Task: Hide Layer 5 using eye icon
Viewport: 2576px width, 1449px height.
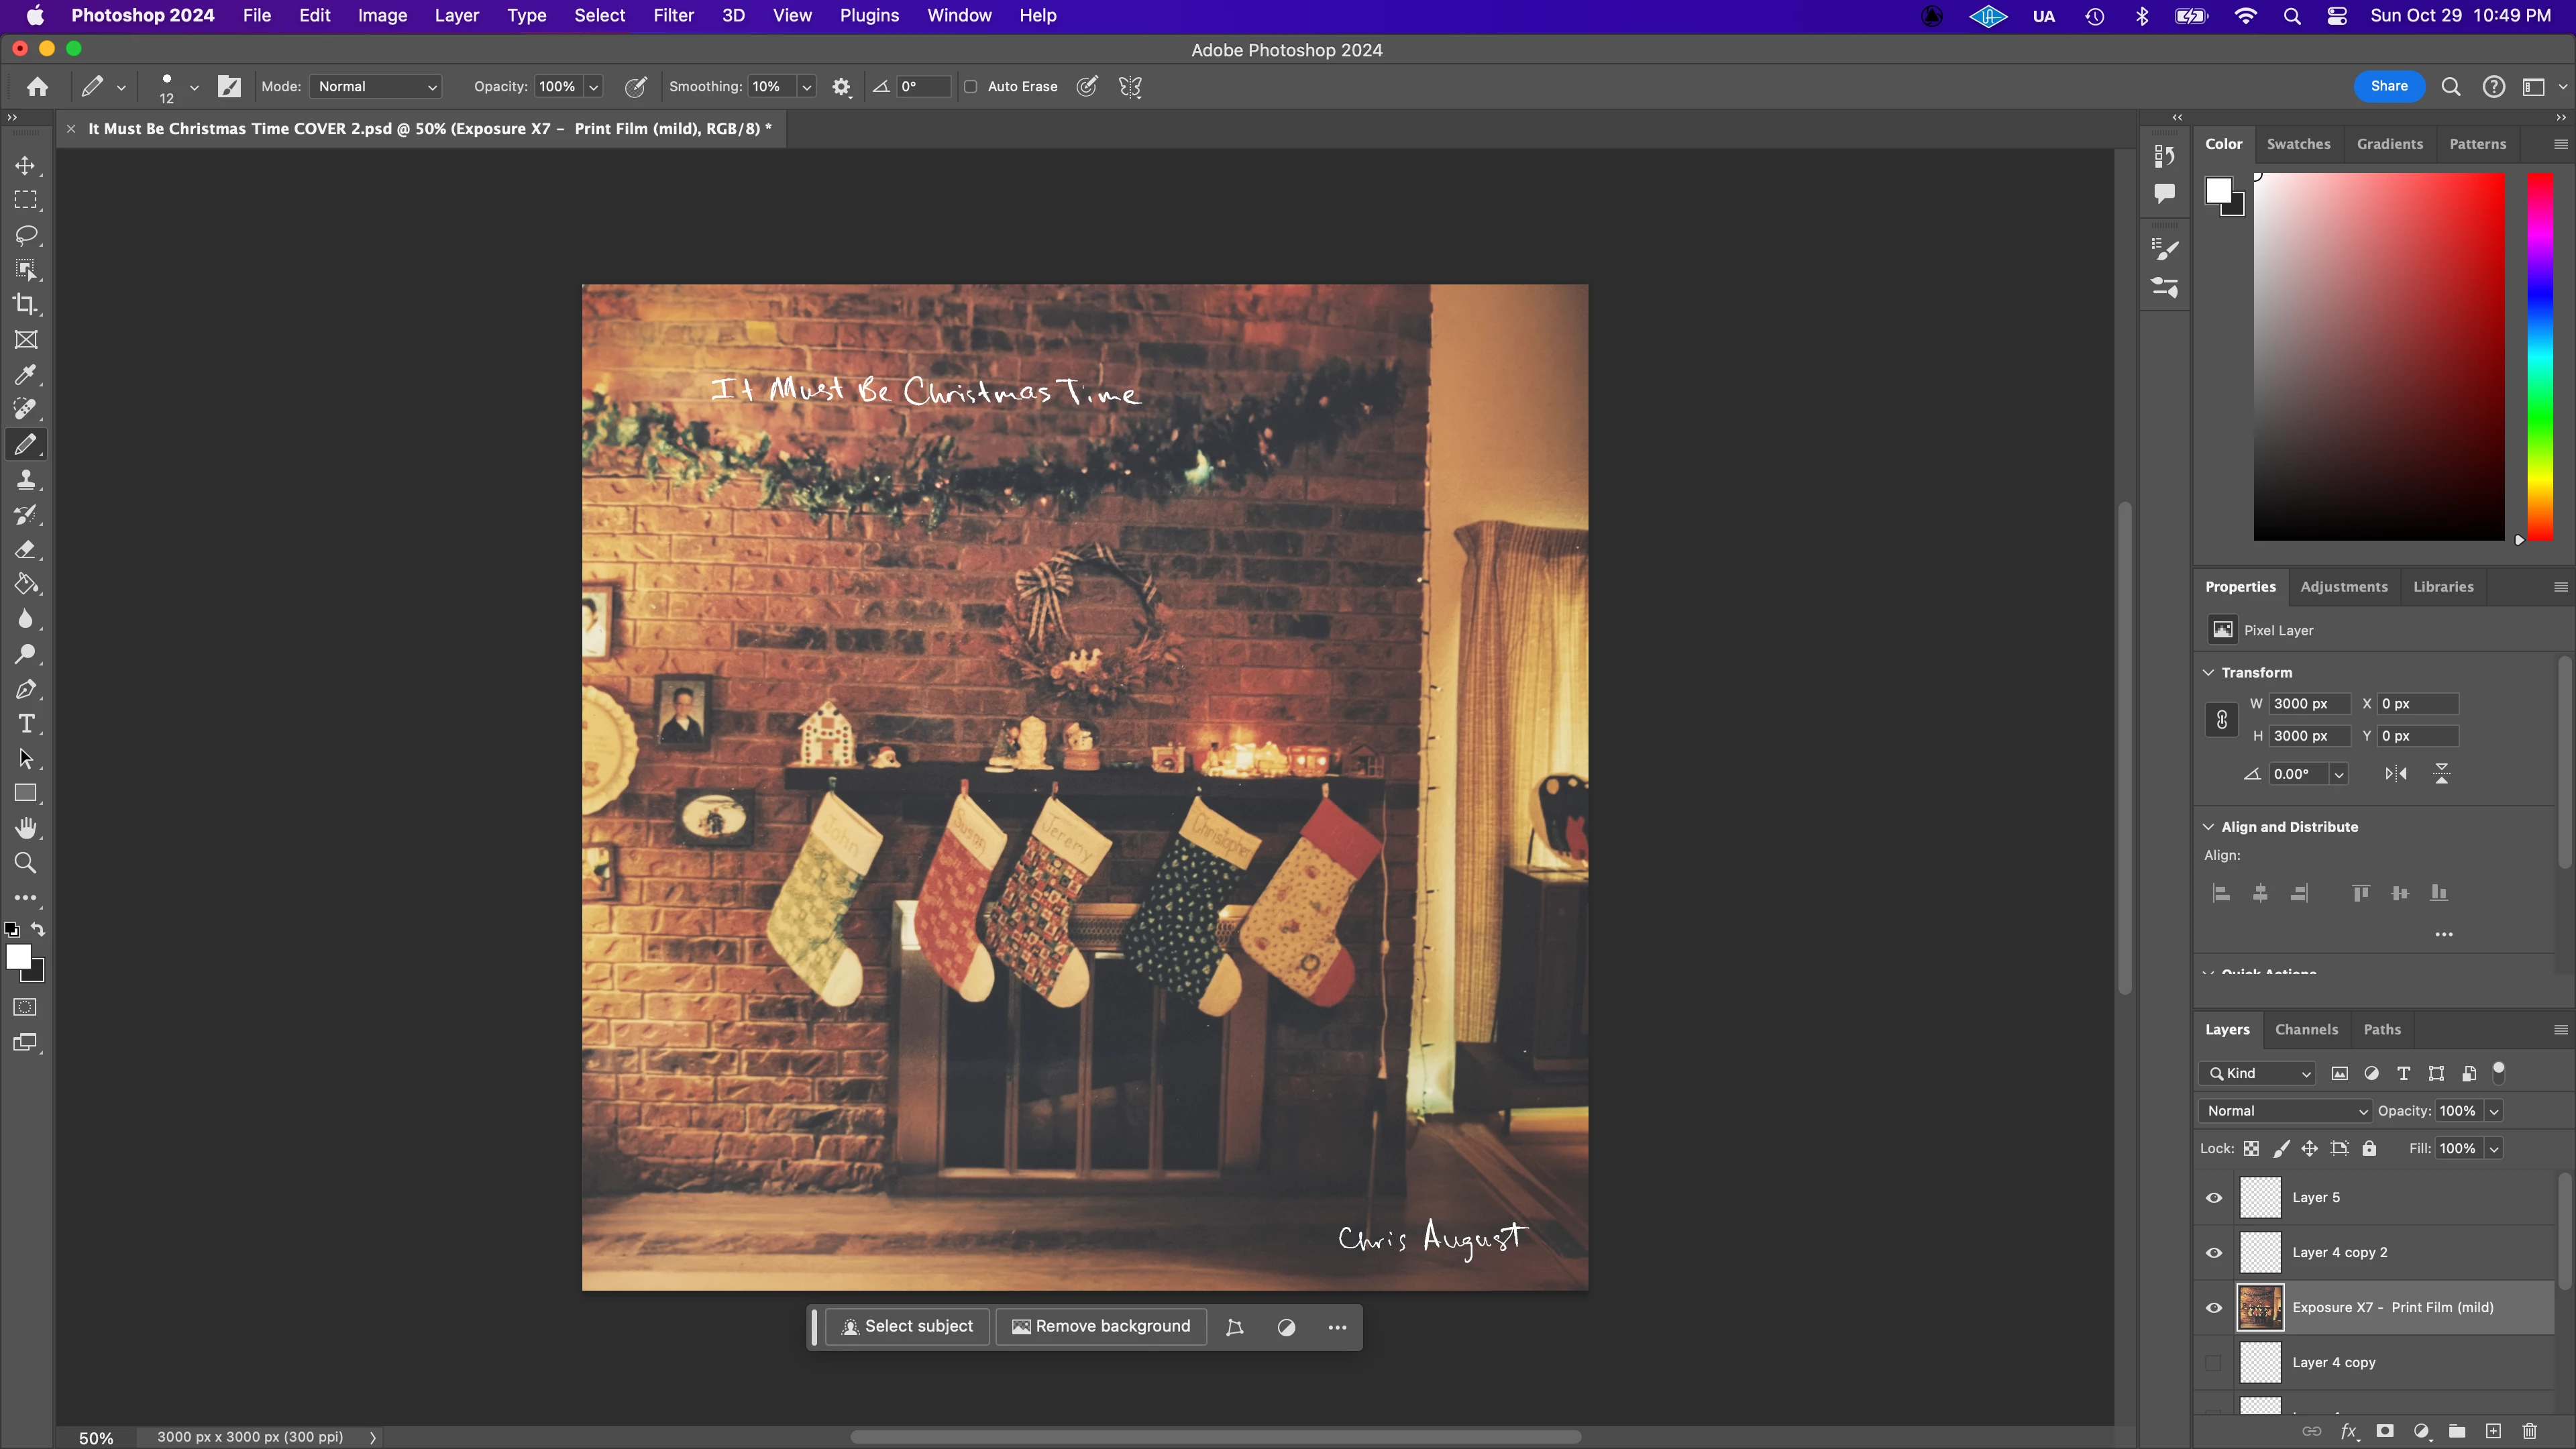Action: pos(2214,1198)
